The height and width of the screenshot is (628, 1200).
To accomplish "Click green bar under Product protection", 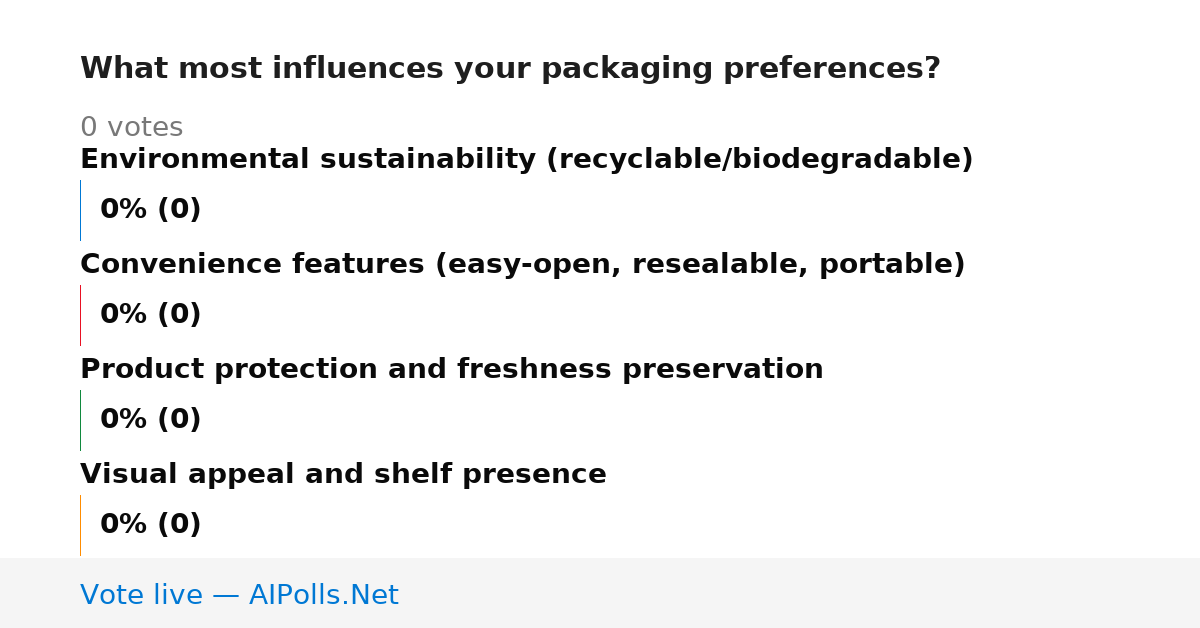I will click(x=80, y=420).
